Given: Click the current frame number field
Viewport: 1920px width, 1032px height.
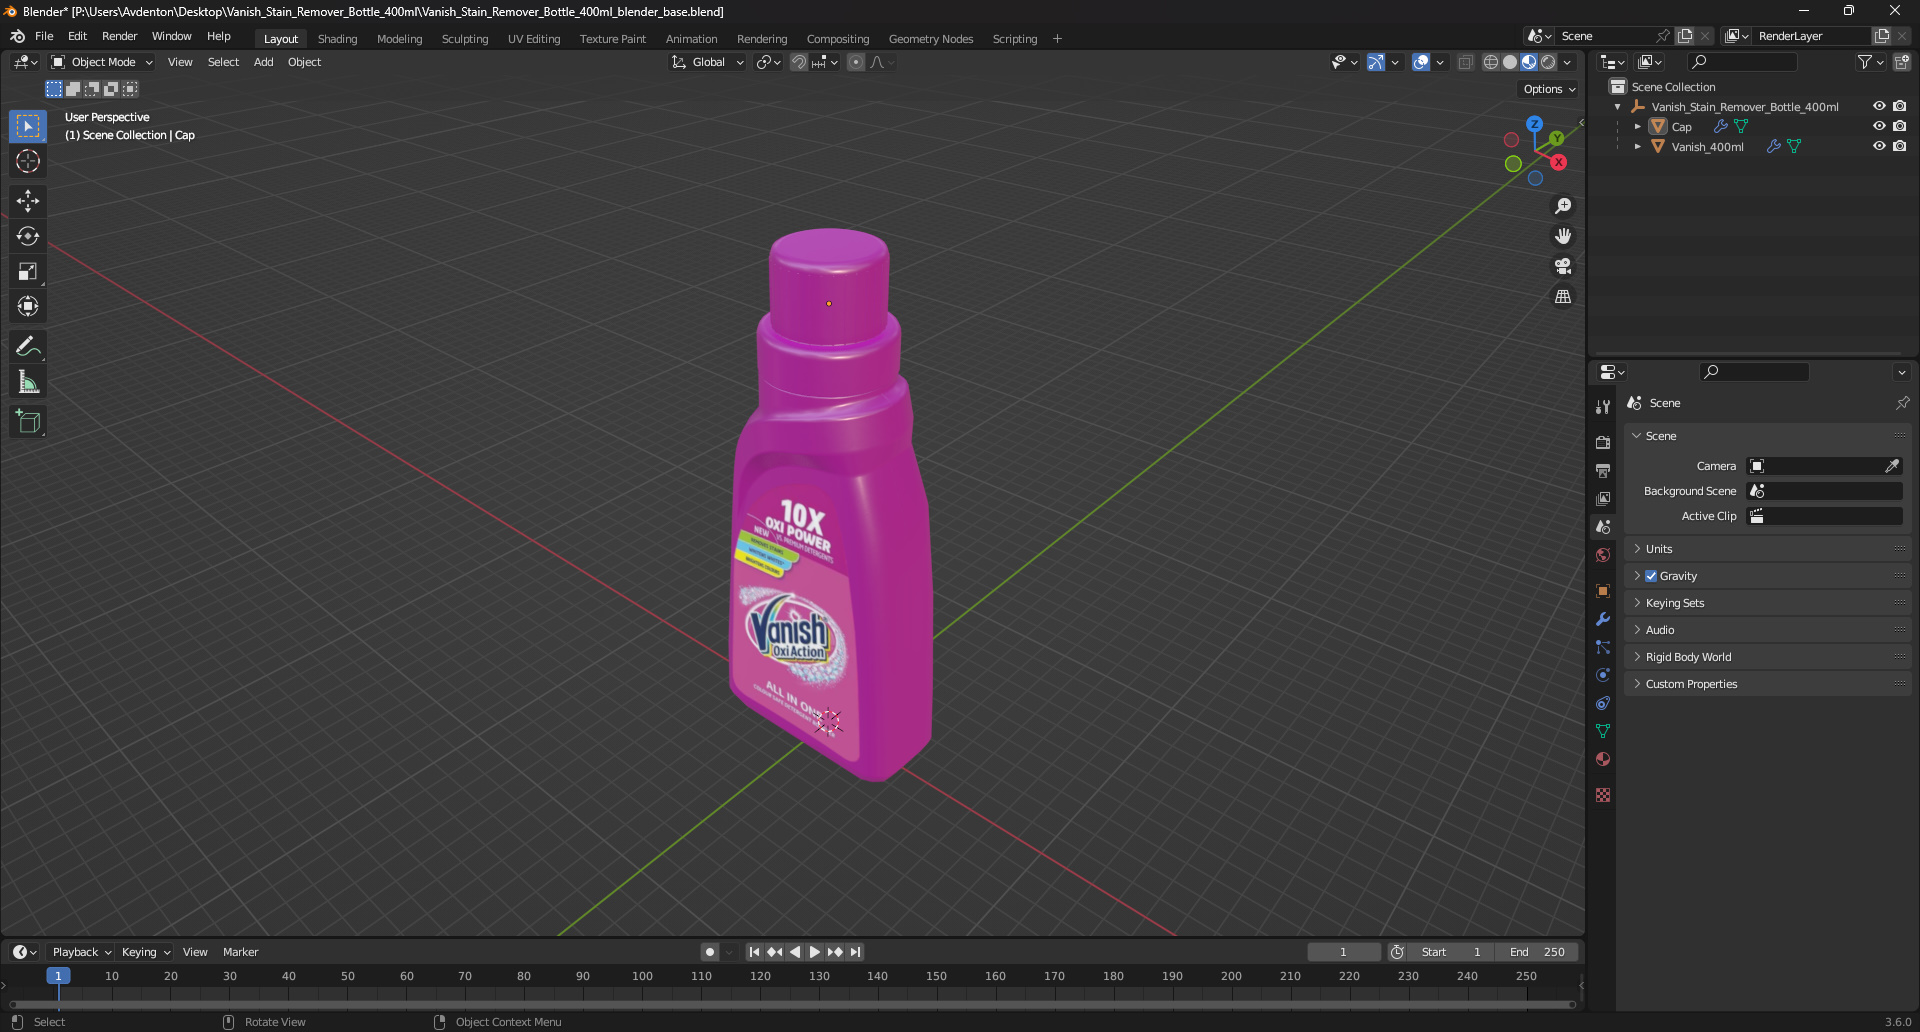Looking at the screenshot, I should (1343, 952).
